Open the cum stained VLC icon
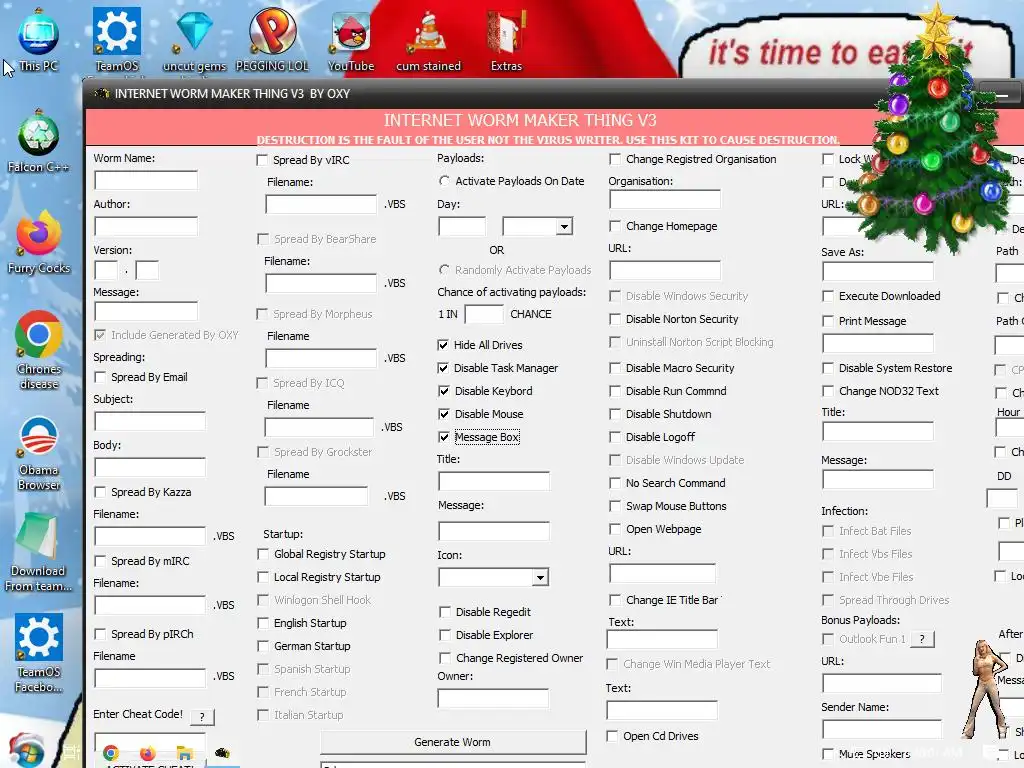 pyautogui.click(x=428, y=40)
